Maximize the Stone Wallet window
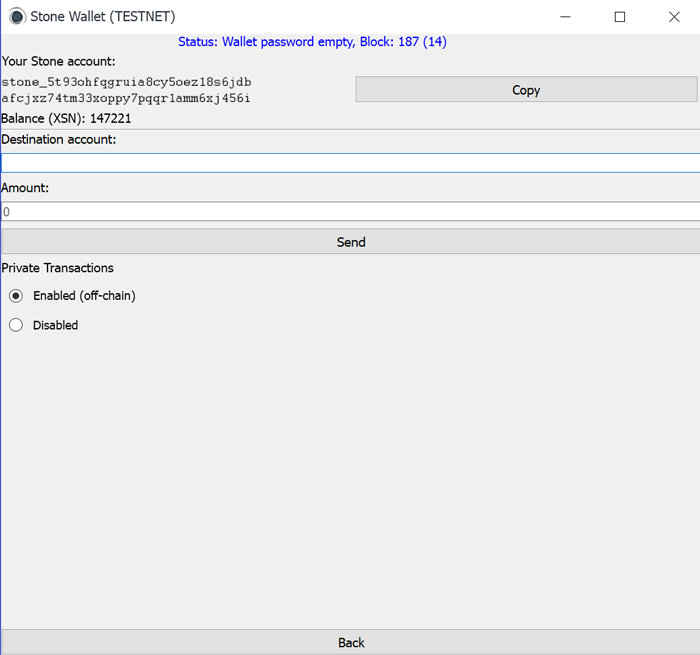This screenshot has height=655, width=700. [620, 17]
